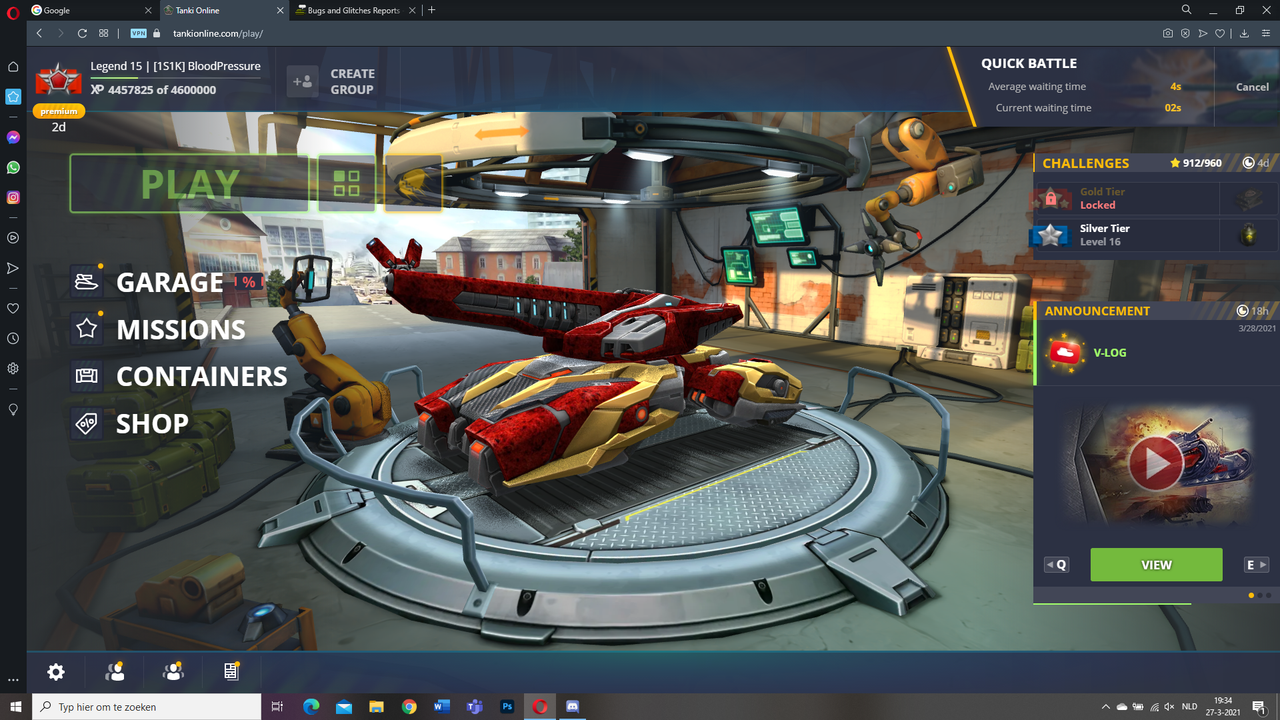This screenshot has height=720, width=1280.
Task: Open Opera downloads icon
Action: (1245, 33)
